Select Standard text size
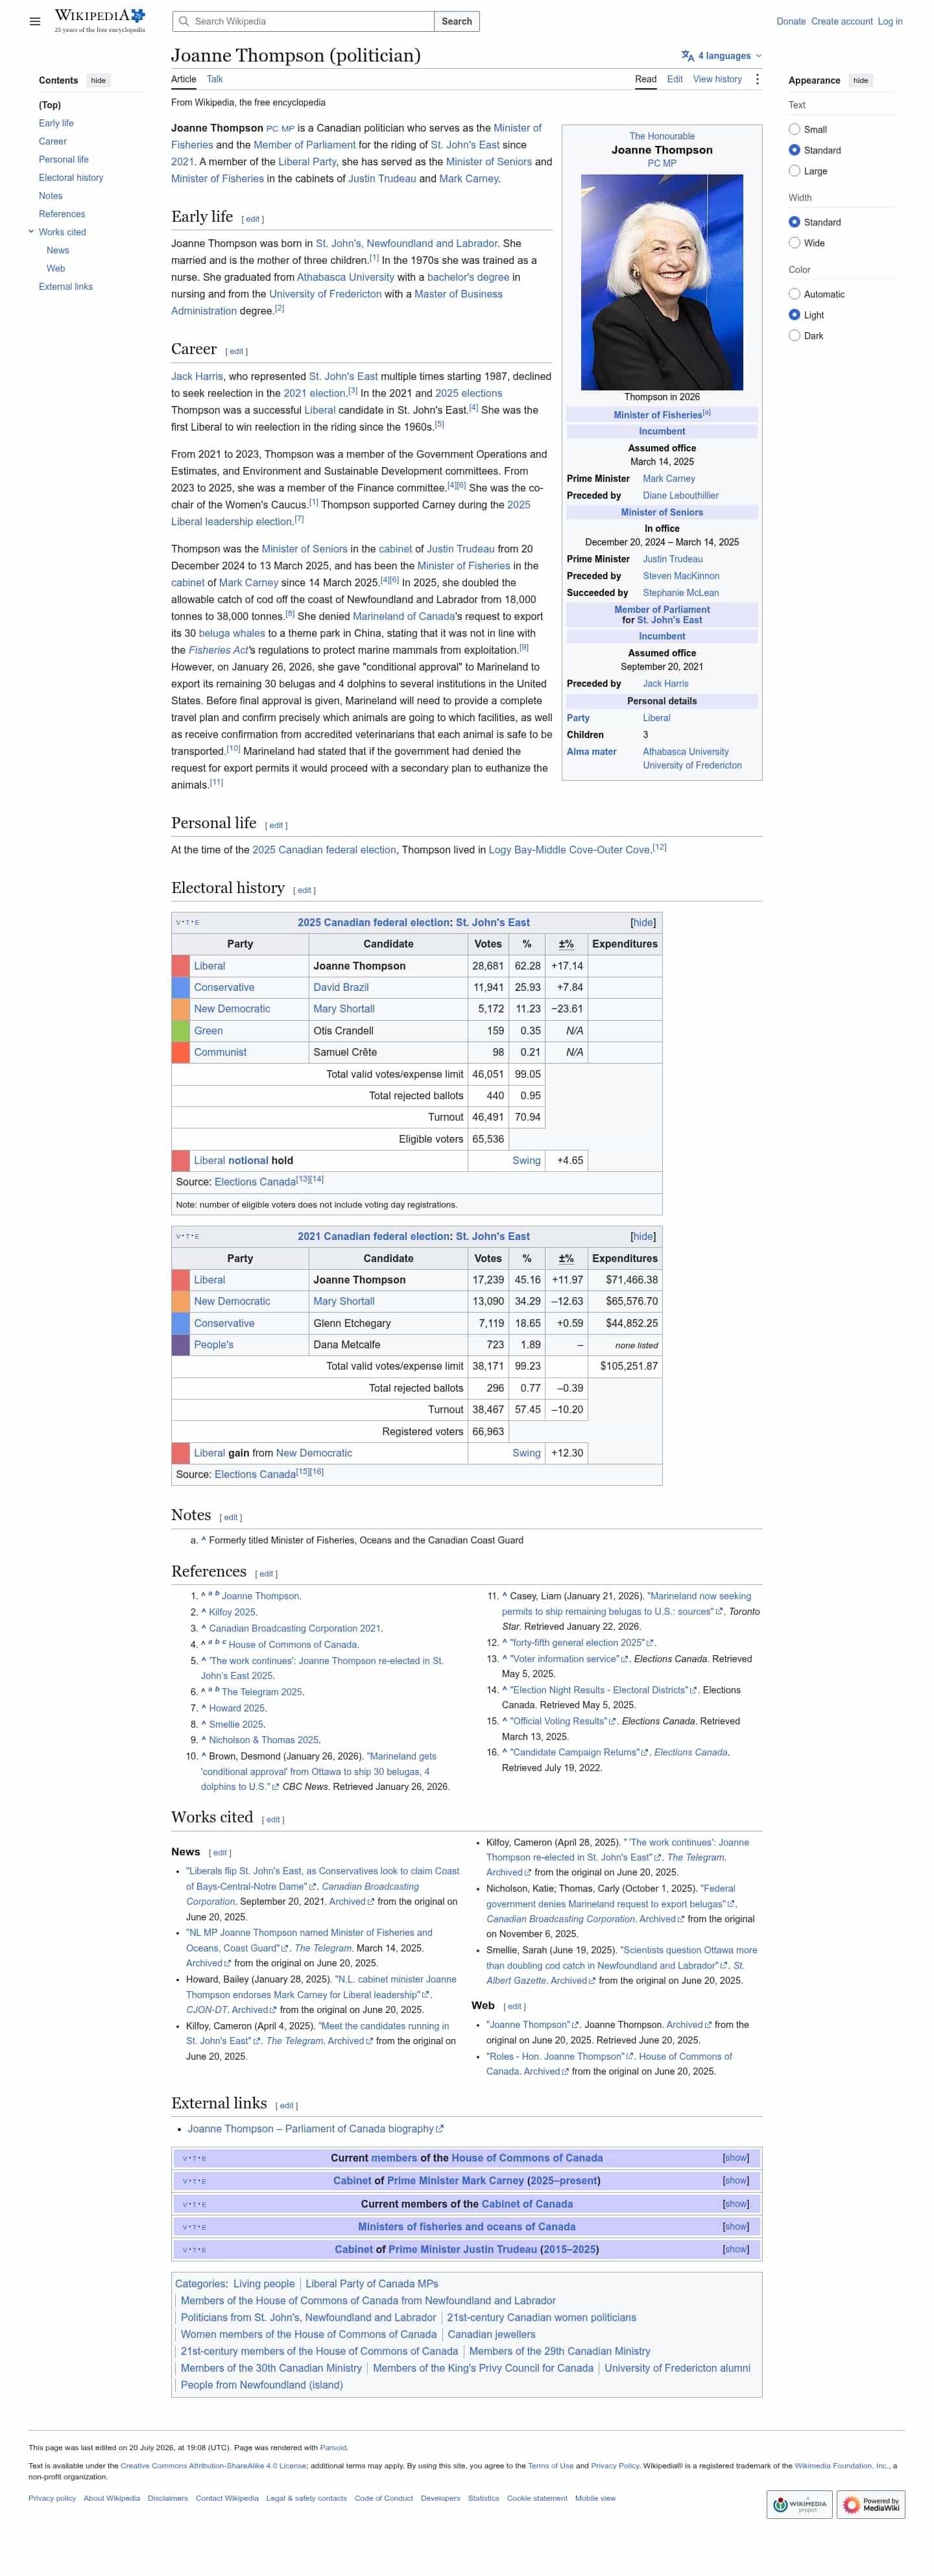This screenshot has height=2576, width=934. coord(794,150)
